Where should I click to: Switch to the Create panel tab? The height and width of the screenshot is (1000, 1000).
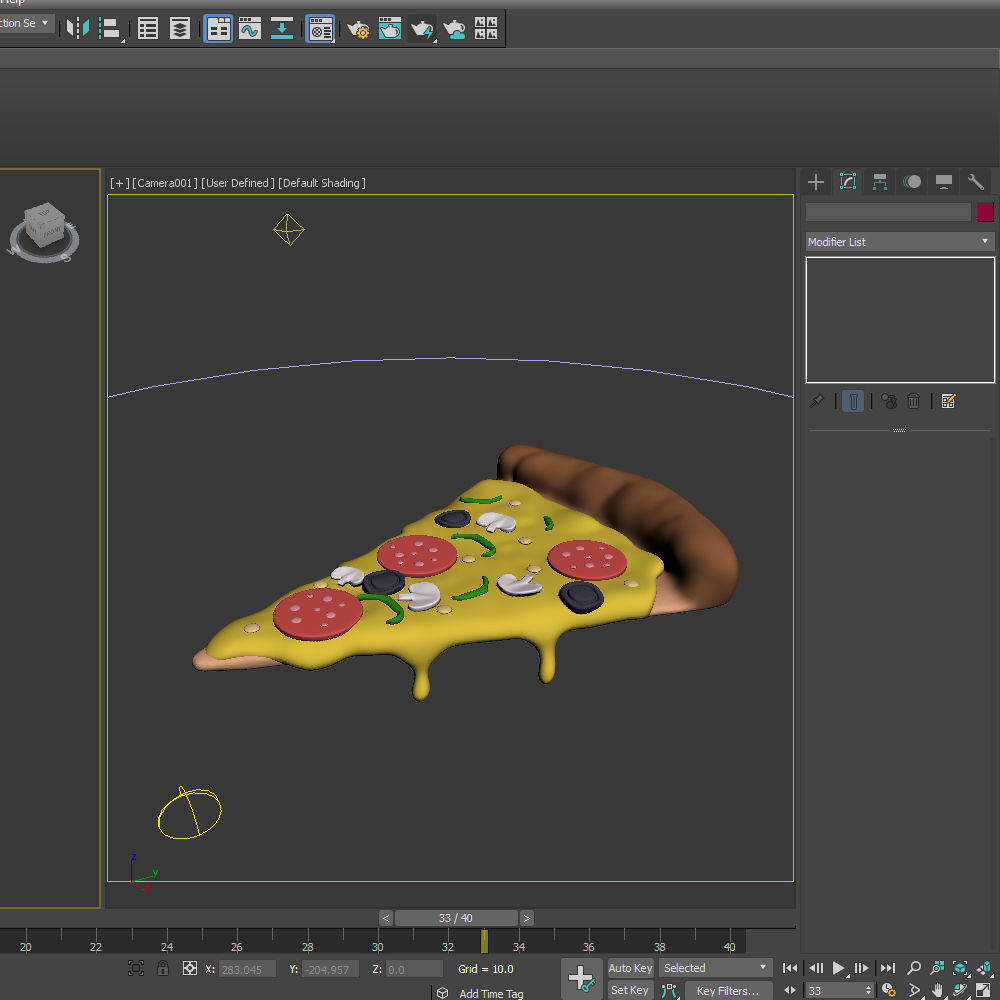coord(816,182)
